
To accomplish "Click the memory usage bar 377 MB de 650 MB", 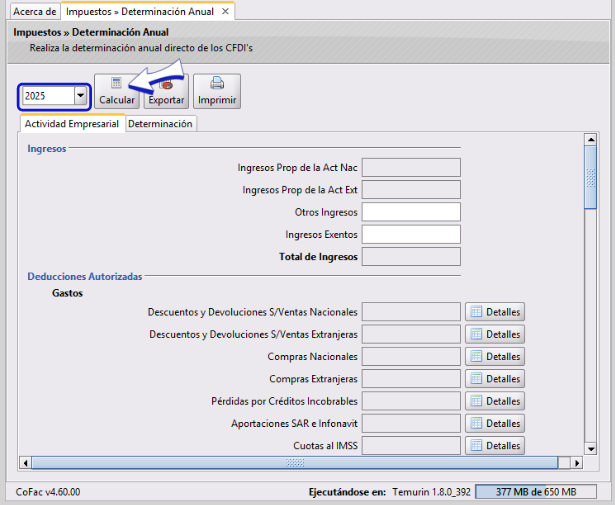I will [536, 492].
